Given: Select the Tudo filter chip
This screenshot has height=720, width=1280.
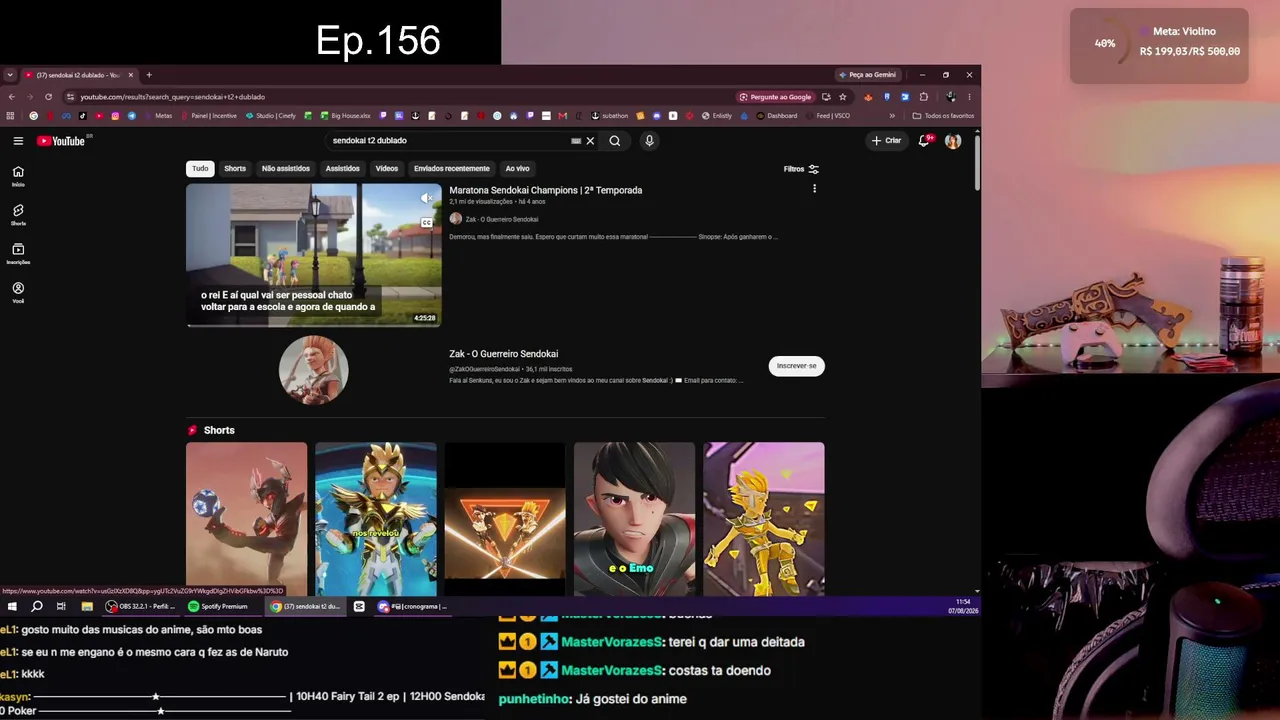Looking at the screenshot, I should (200, 169).
